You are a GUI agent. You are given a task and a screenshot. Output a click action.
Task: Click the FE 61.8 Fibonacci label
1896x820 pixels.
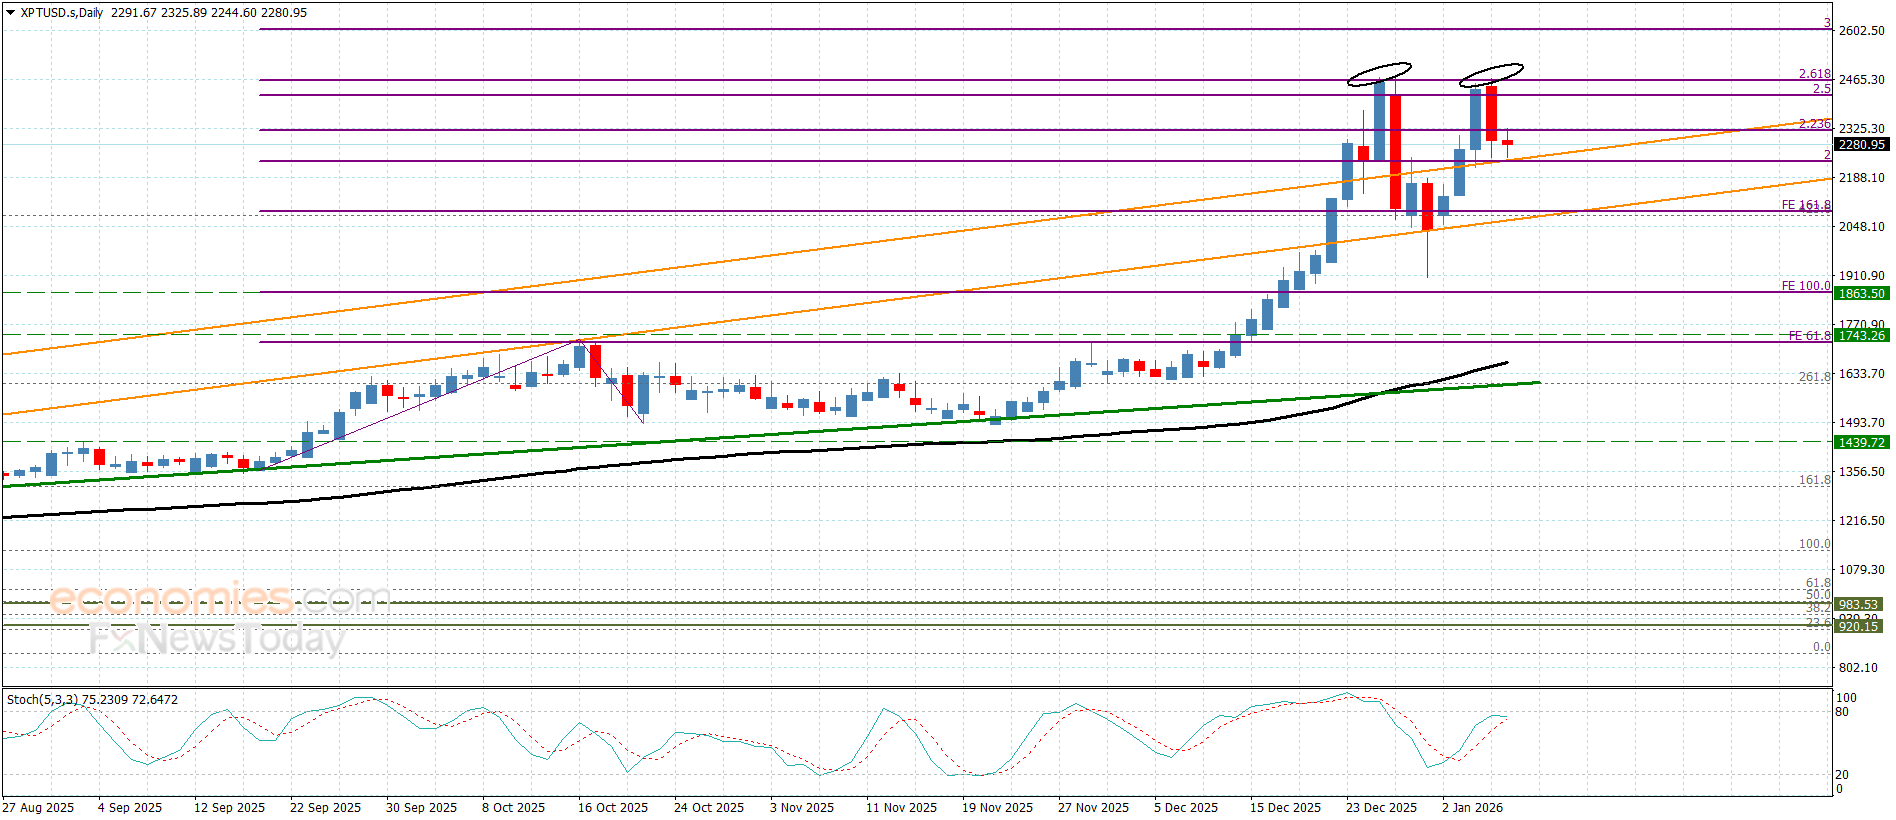(x=1808, y=336)
